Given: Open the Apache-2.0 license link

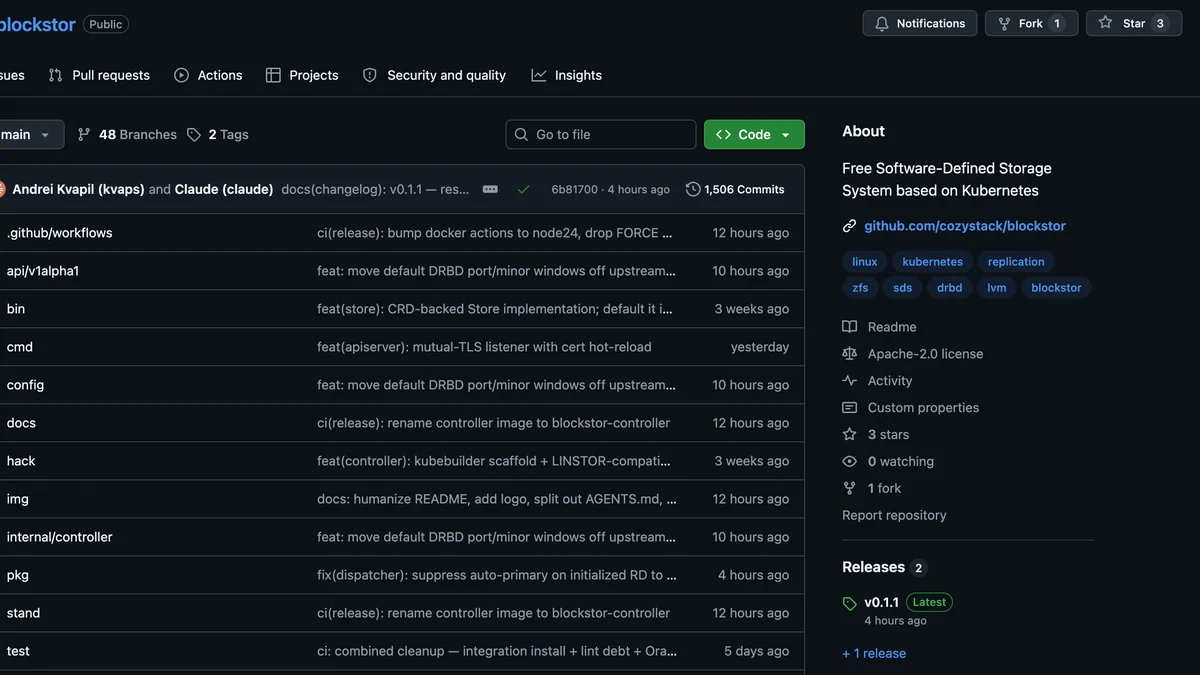Looking at the screenshot, I should (913, 354).
